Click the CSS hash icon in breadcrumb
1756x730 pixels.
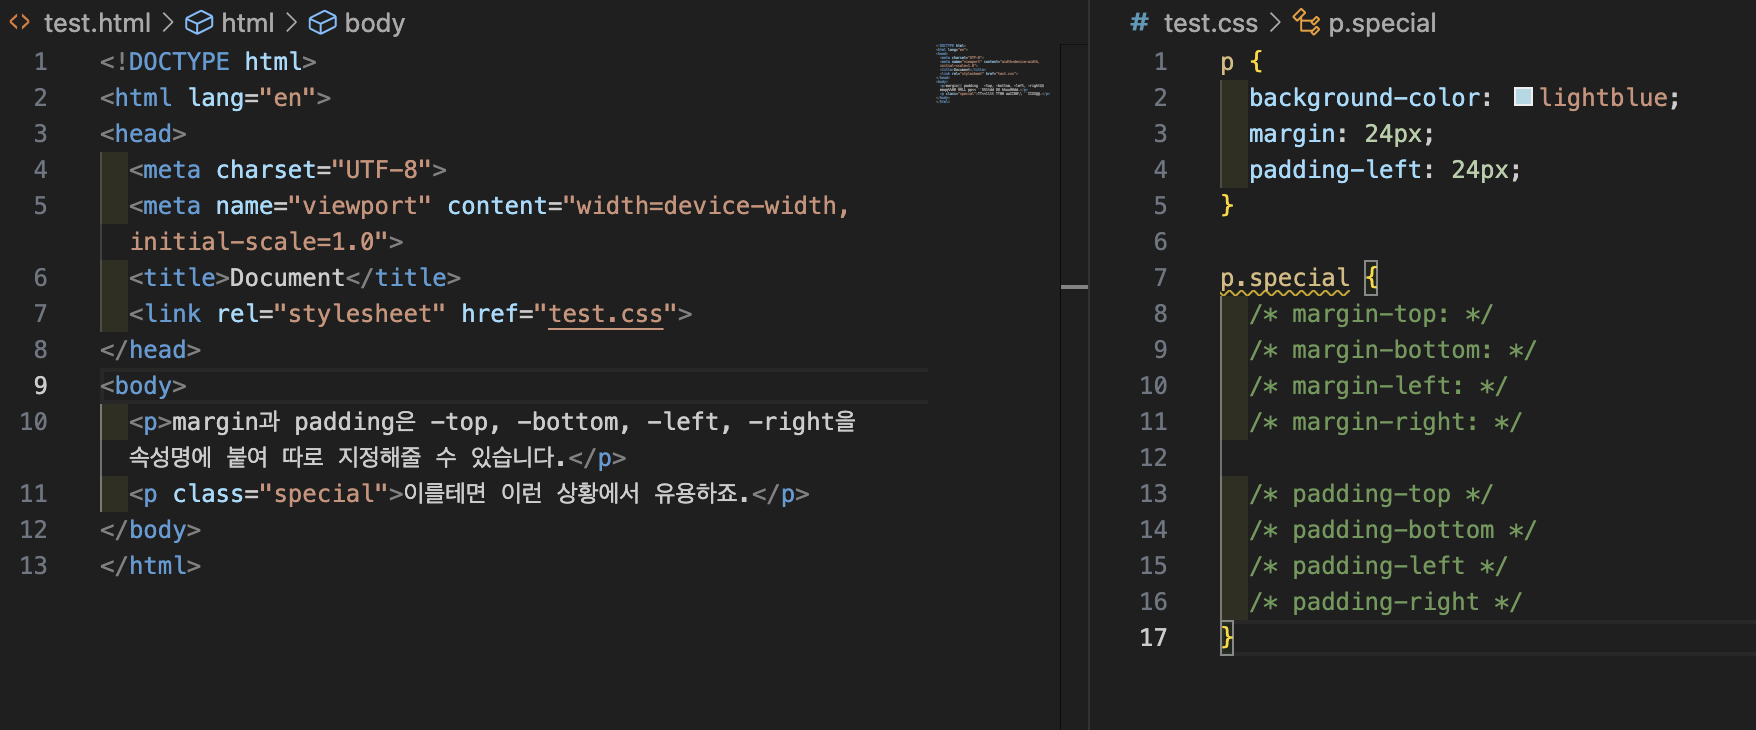1139,22
